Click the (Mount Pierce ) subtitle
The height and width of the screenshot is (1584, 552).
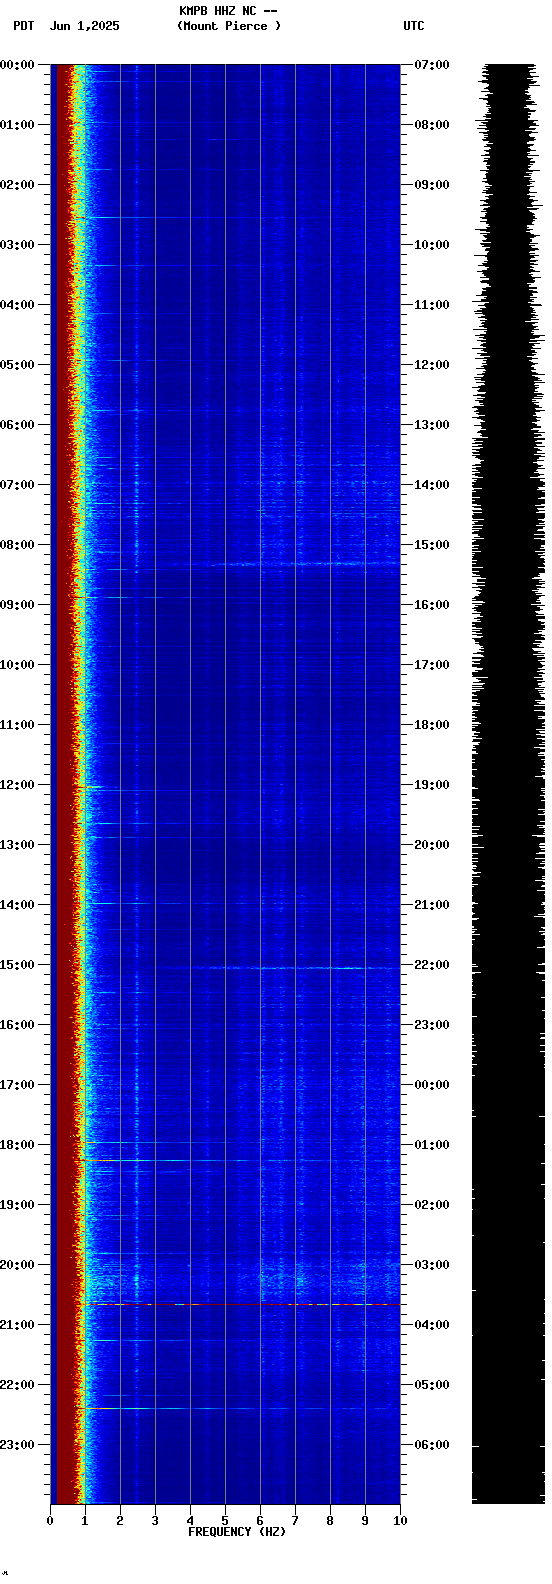229,26
